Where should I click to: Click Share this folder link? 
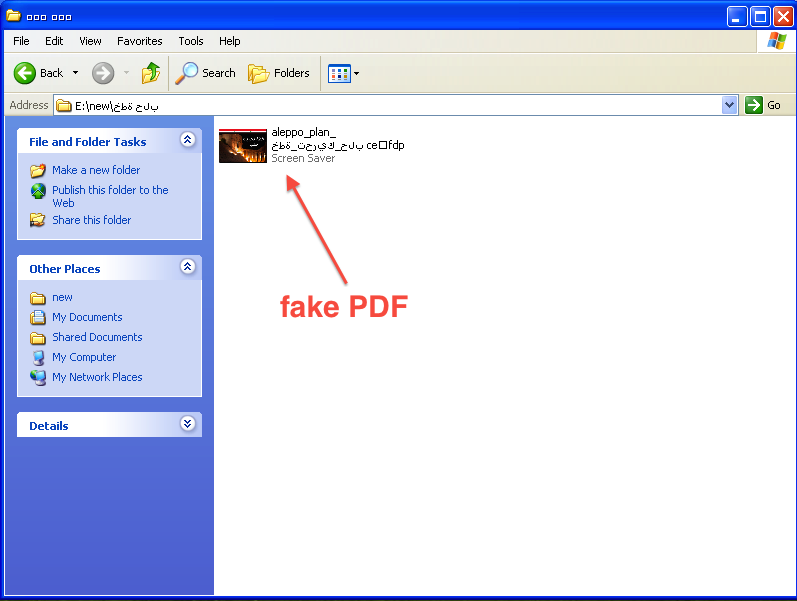tap(91, 220)
